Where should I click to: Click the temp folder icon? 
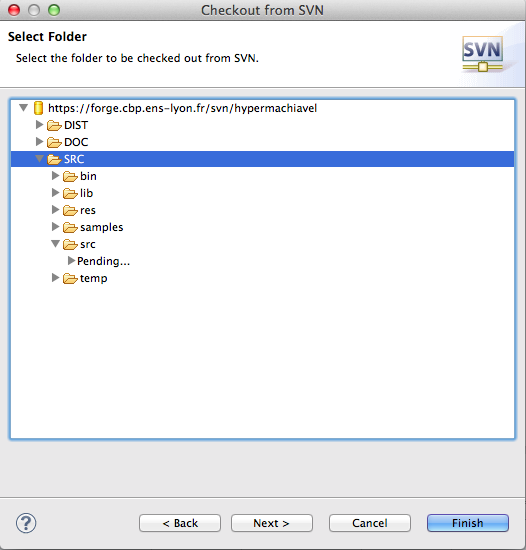[70, 279]
